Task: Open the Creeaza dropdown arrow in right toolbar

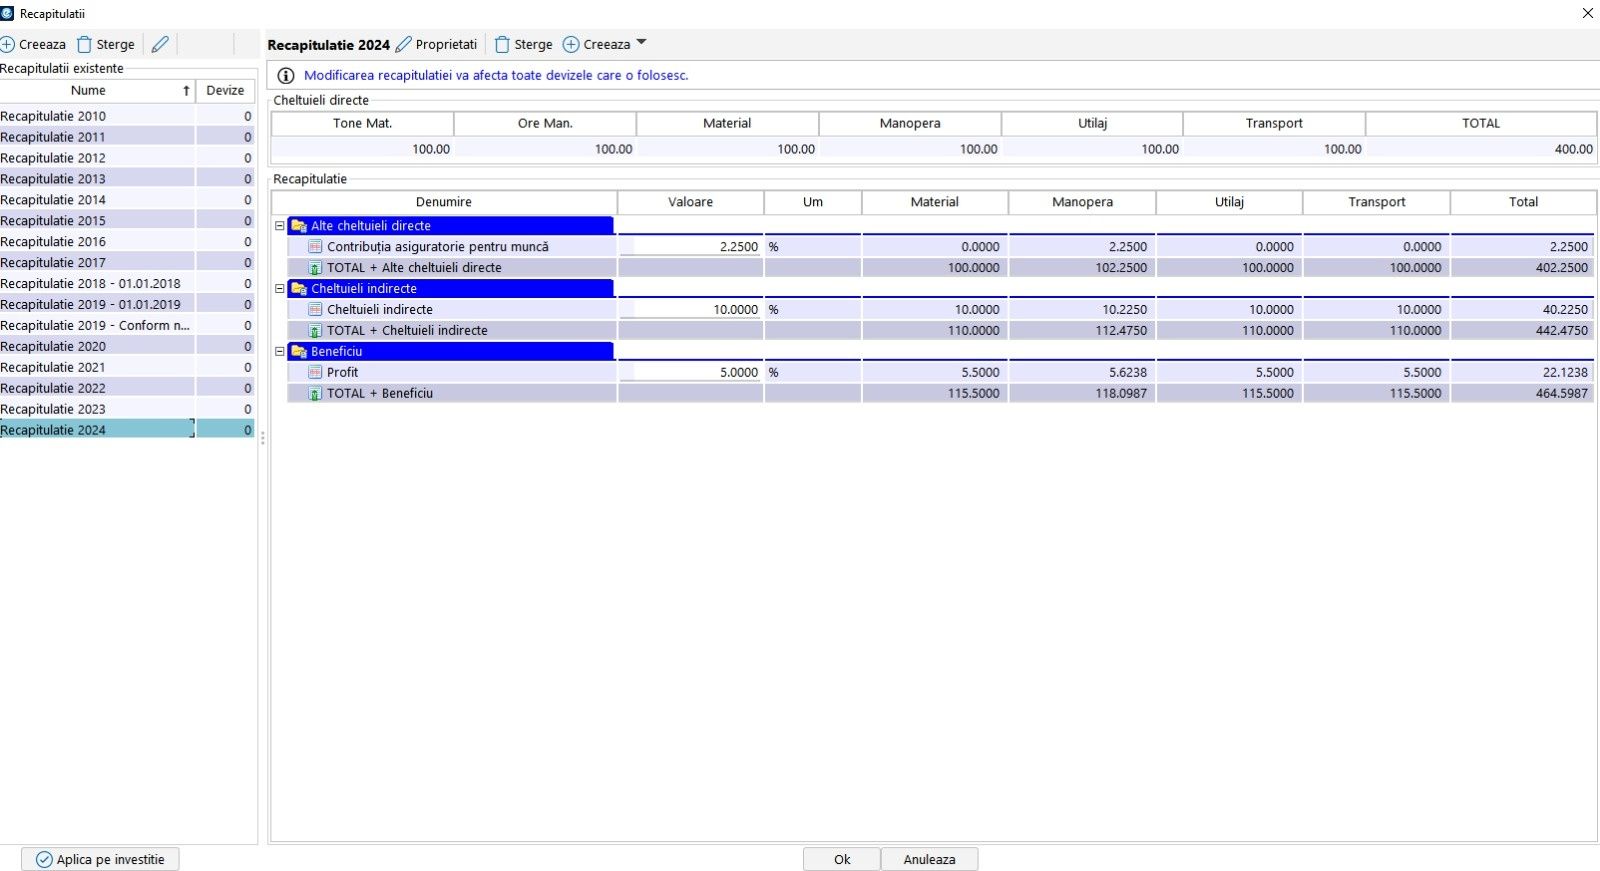Action: [x=642, y=43]
